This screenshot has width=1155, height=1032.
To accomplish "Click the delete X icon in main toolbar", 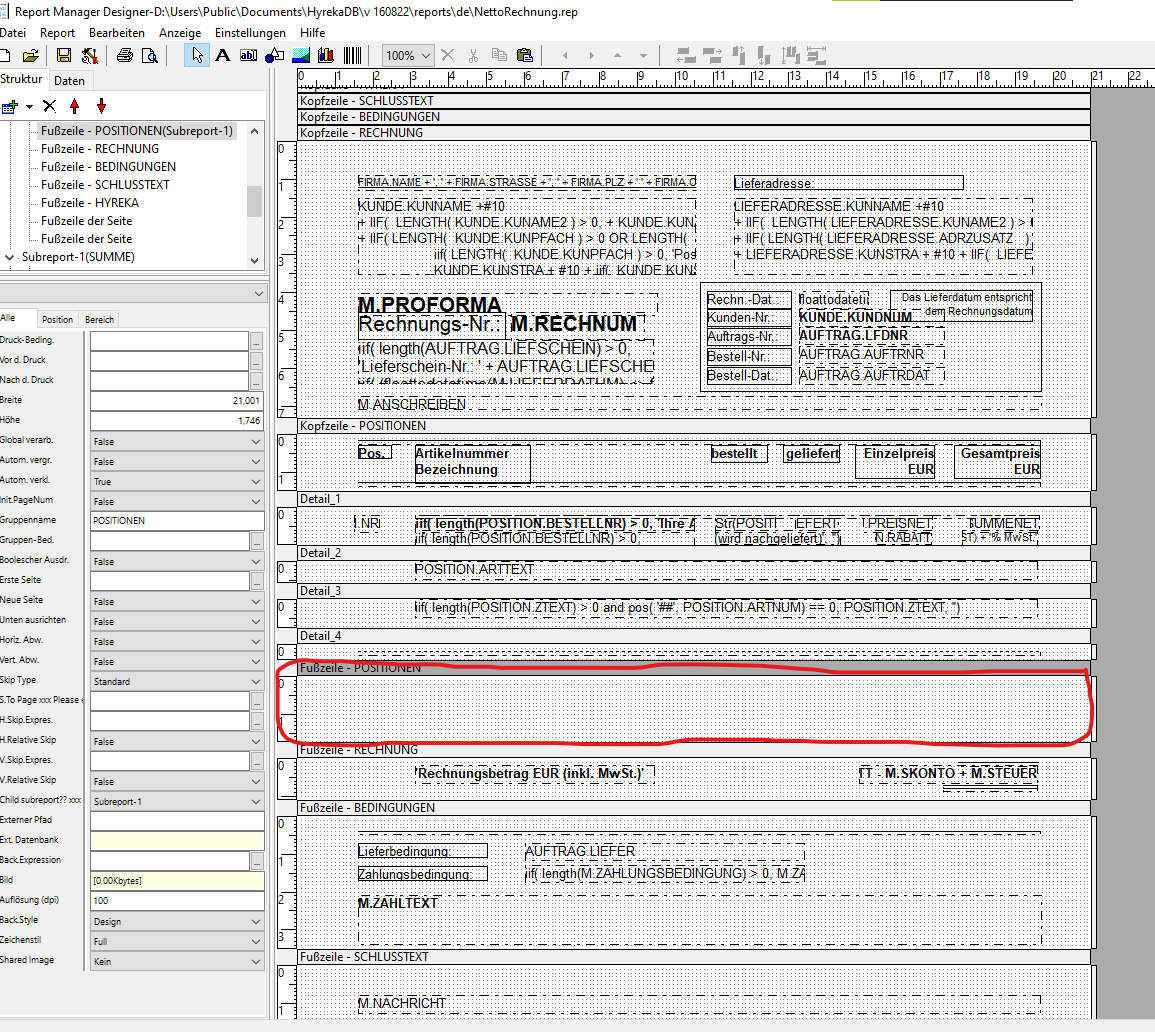I will point(447,55).
